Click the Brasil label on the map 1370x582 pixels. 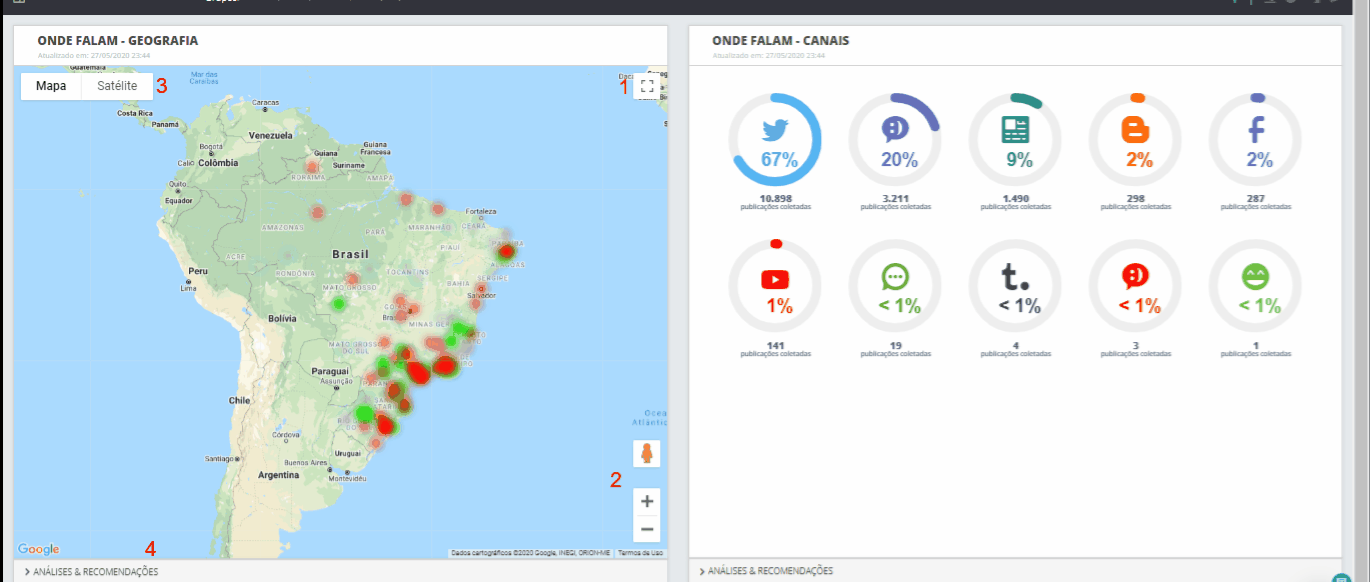tap(351, 254)
